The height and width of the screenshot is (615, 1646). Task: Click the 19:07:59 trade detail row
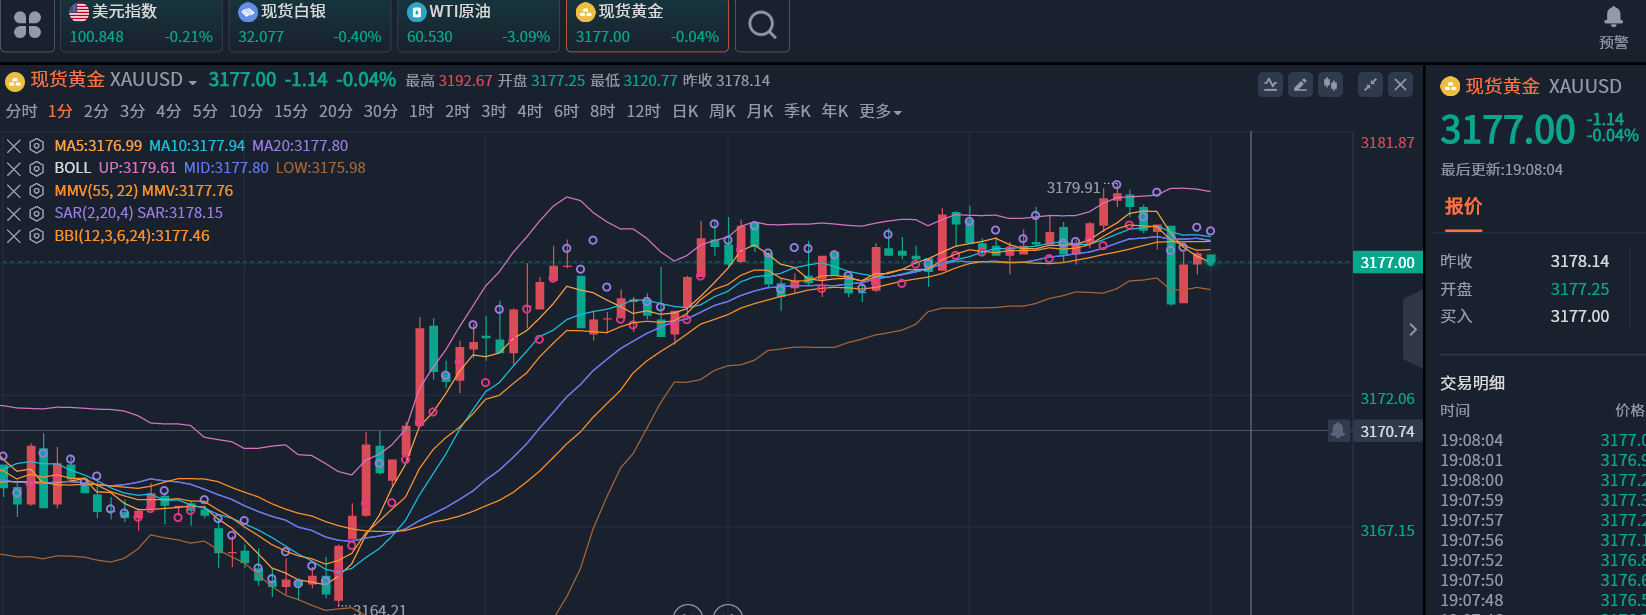[x=1543, y=500]
